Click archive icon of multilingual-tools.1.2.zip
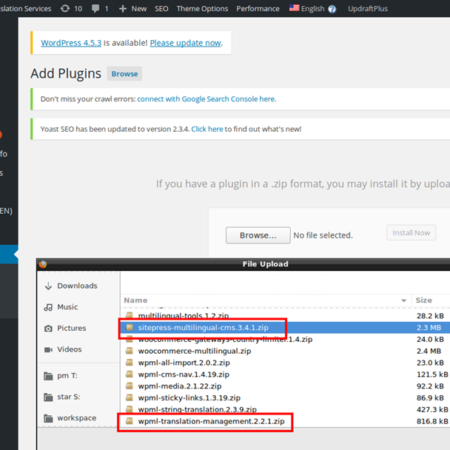 (x=129, y=315)
